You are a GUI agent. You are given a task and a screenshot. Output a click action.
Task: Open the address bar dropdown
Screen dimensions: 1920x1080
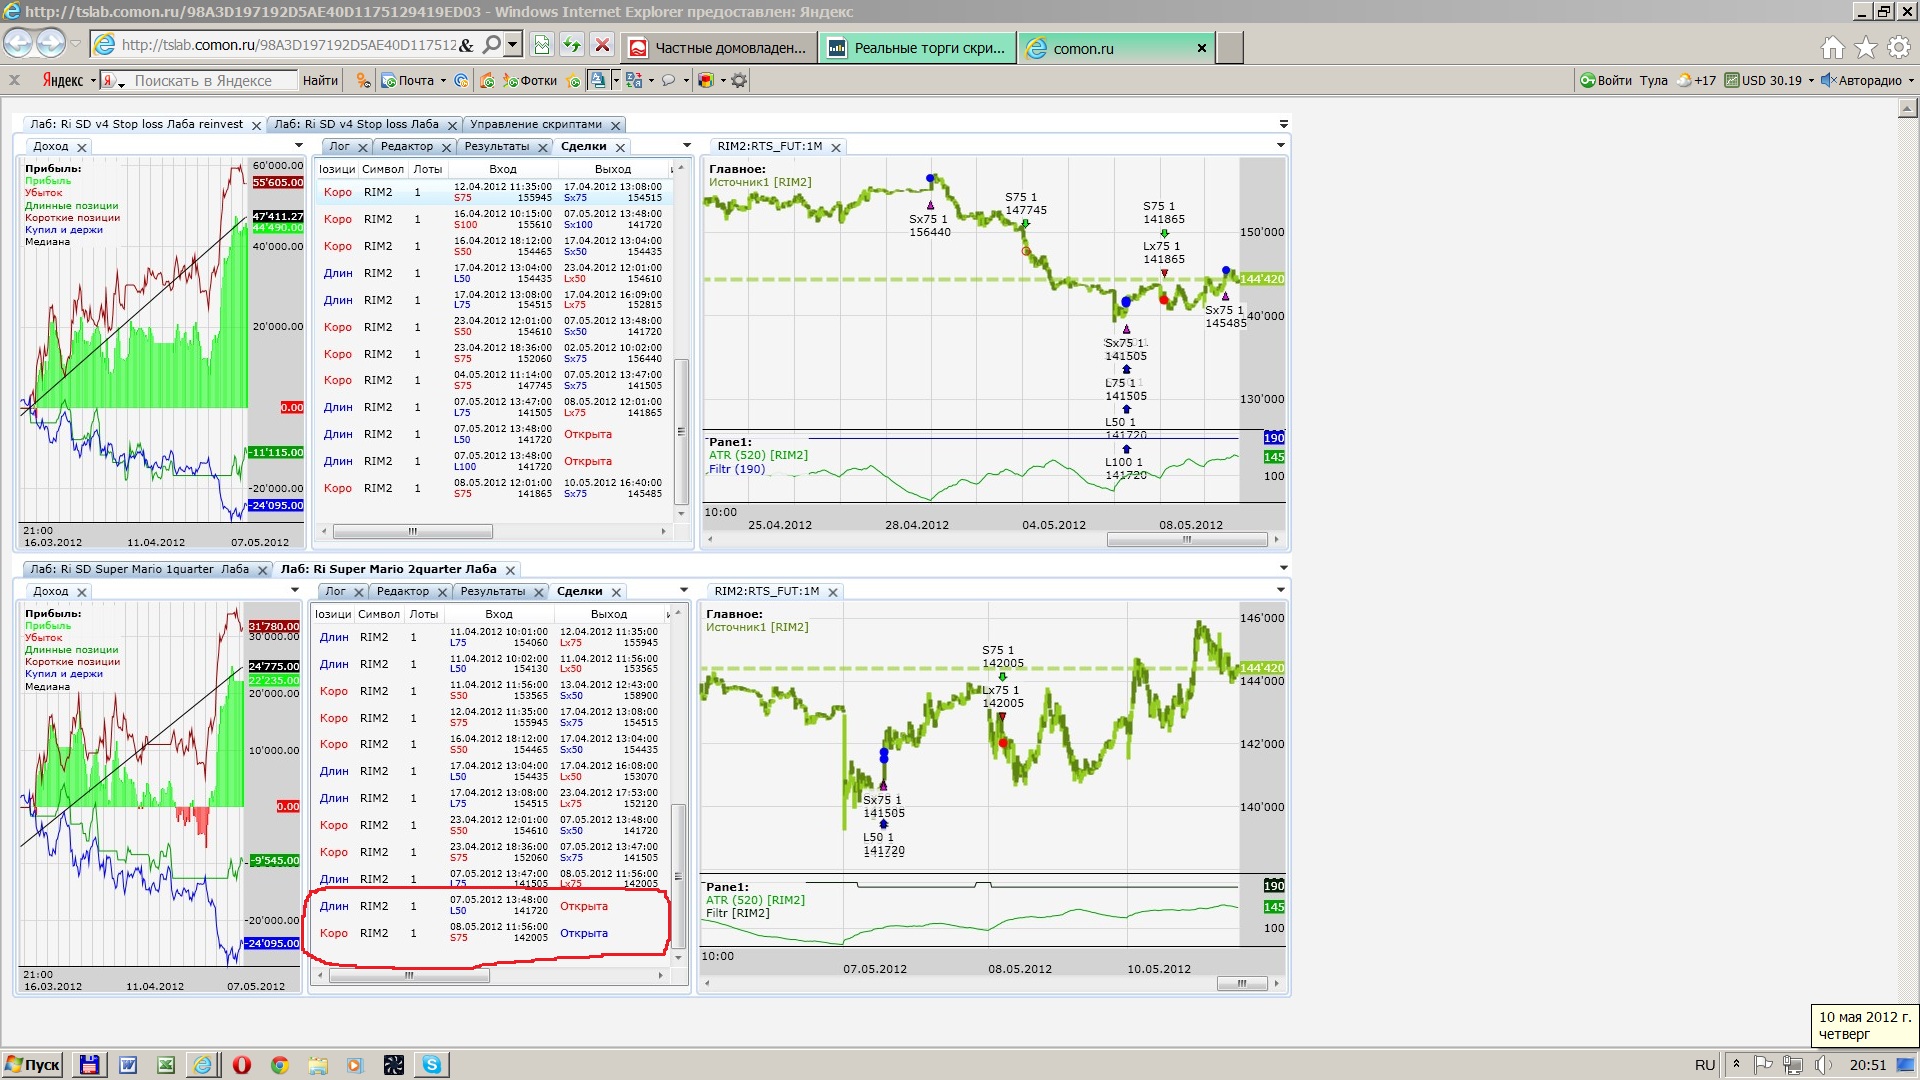[x=513, y=45]
